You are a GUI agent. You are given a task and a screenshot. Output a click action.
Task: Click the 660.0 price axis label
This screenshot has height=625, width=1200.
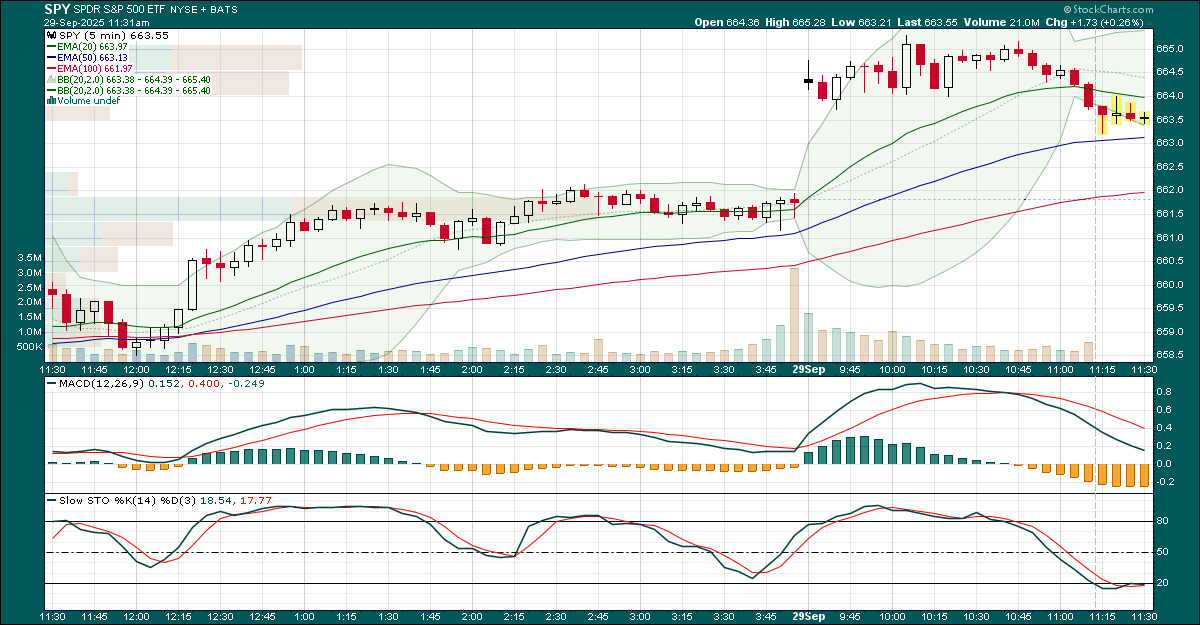coord(1170,285)
